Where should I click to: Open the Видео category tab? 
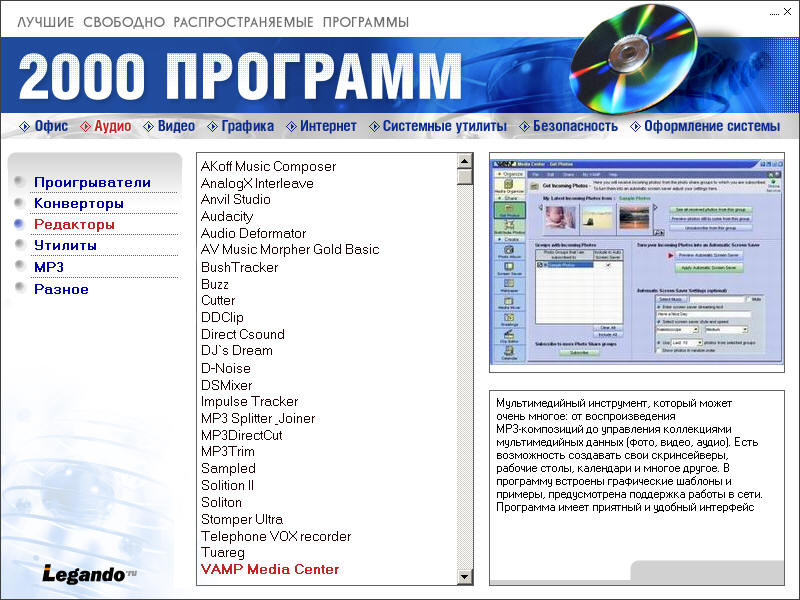pyautogui.click(x=176, y=127)
